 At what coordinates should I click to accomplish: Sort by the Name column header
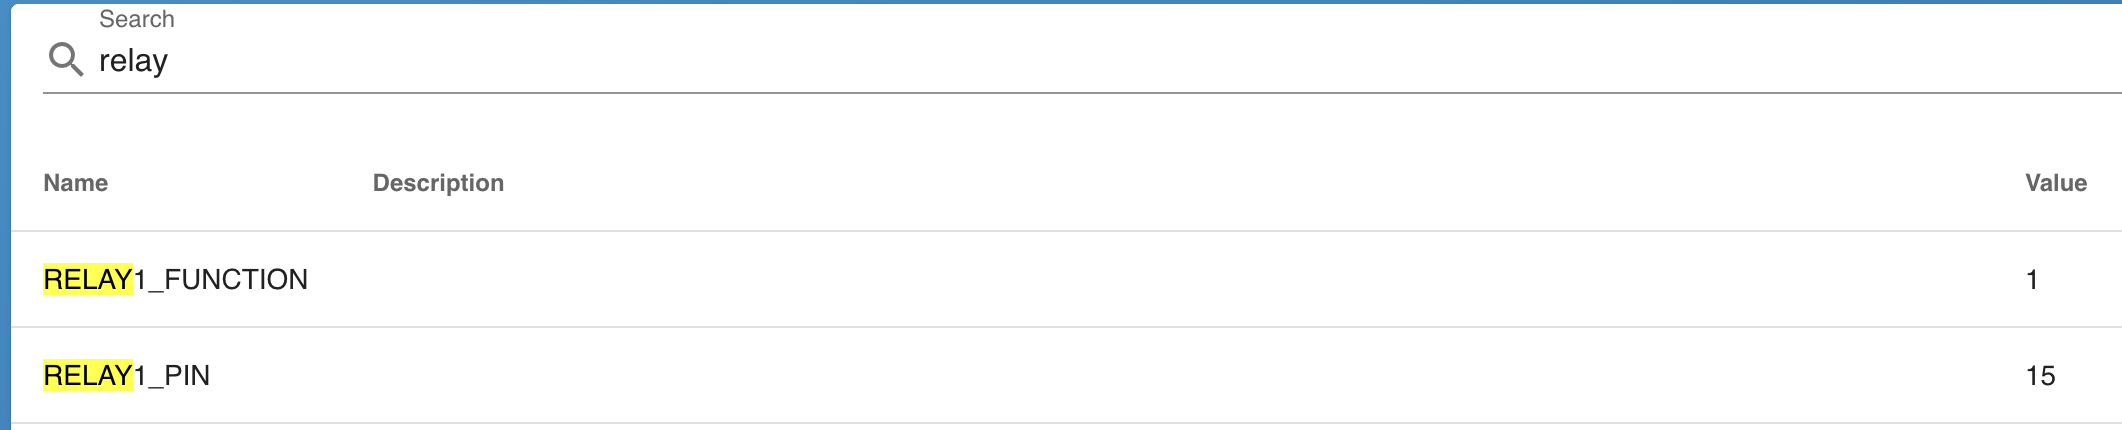point(76,183)
